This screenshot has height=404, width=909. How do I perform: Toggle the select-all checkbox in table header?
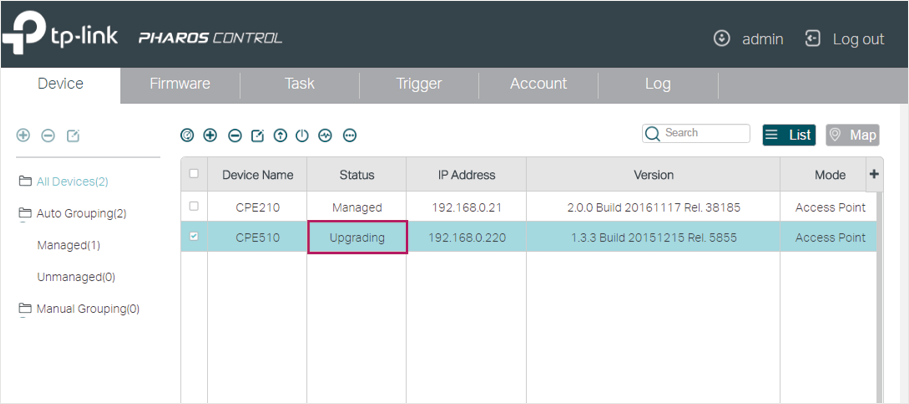click(194, 173)
